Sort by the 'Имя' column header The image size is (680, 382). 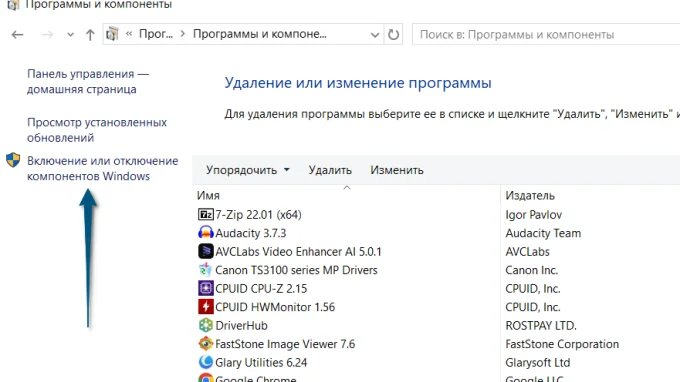[208, 196]
